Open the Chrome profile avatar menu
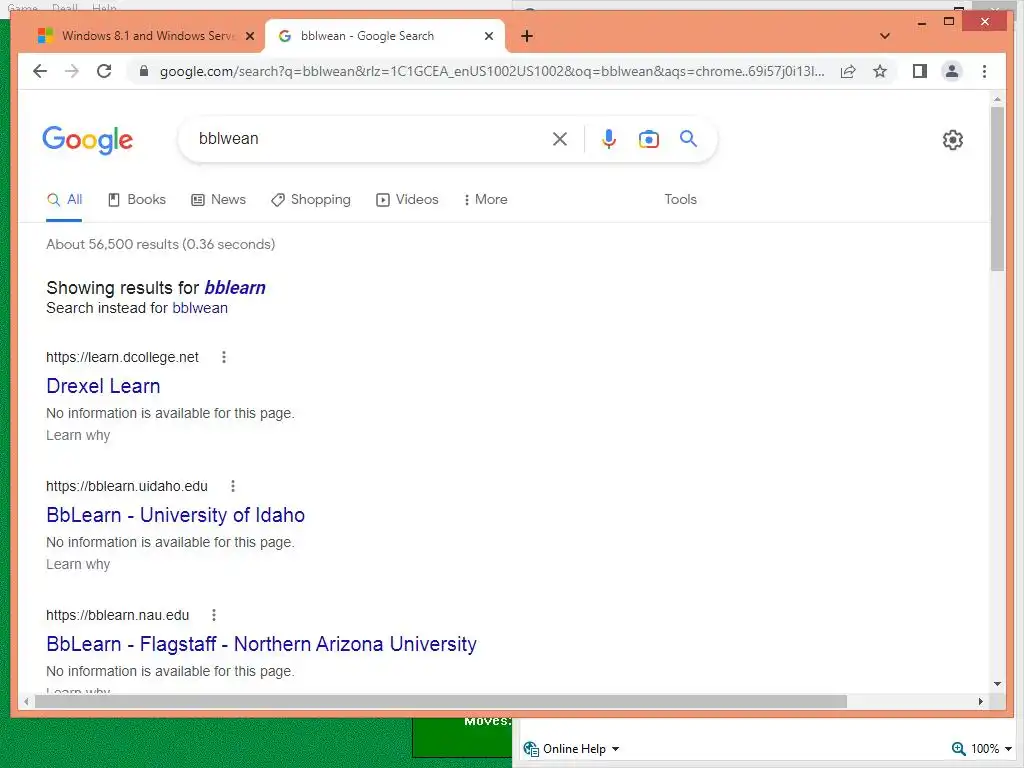 952,71
